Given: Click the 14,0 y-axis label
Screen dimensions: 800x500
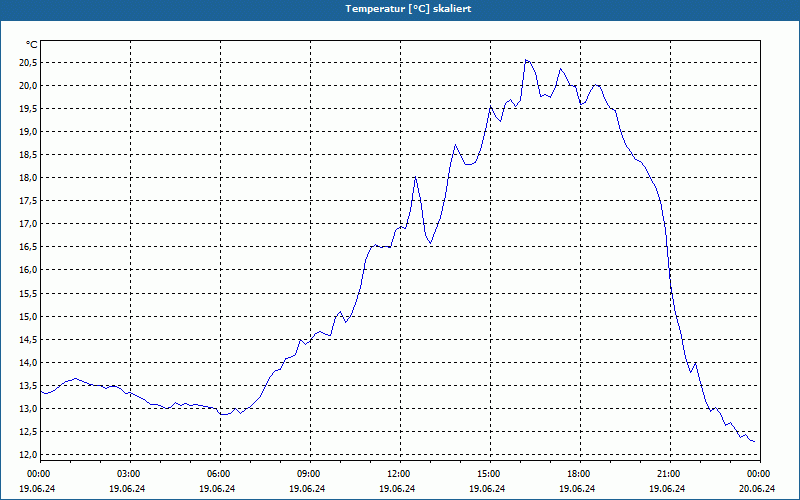Looking at the screenshot, I should (29, 363).
